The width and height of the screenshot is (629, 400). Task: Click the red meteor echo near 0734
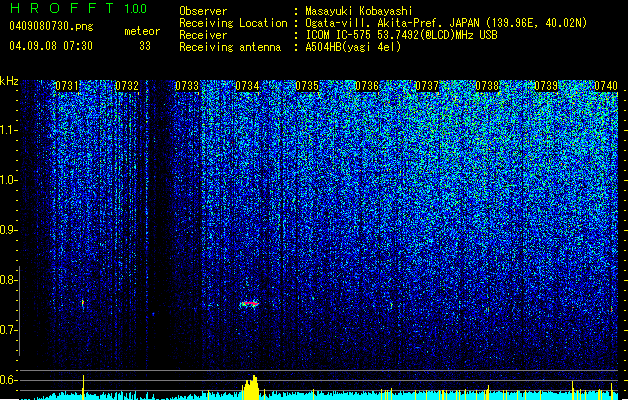pyautogui.click(x=249, y=304)
